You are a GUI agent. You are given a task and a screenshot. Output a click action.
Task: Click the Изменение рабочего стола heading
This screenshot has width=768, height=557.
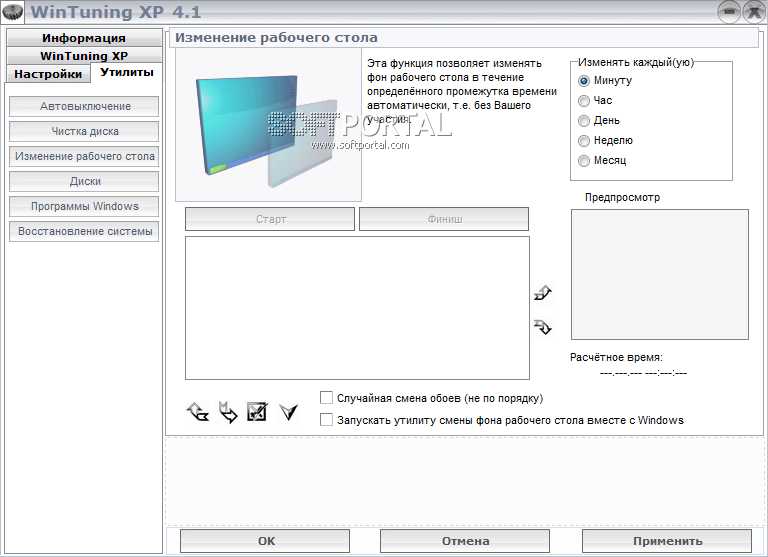pyautogui.click(x=276, y=38)
